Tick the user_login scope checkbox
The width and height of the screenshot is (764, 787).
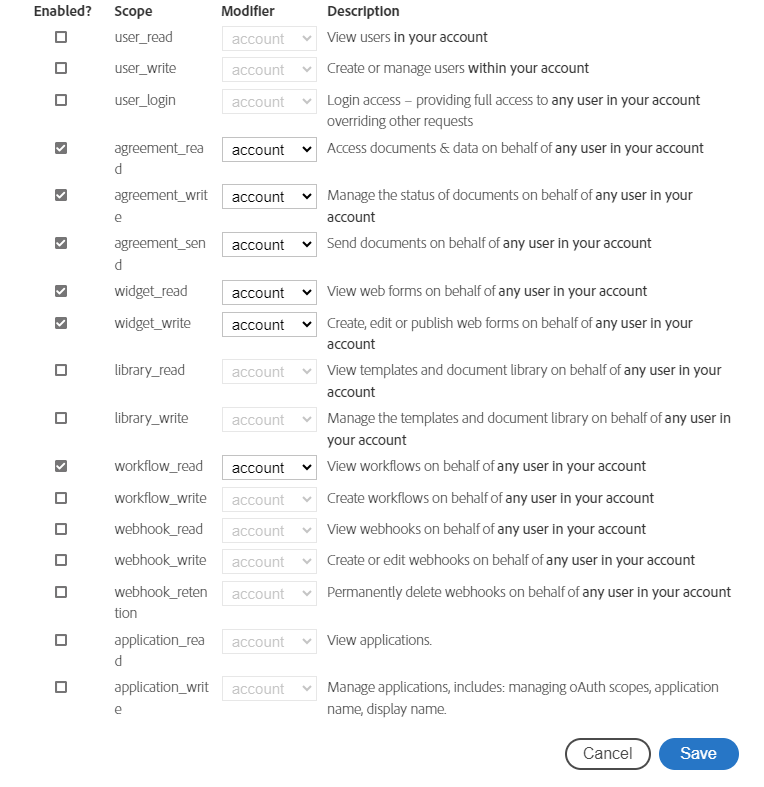61,100
